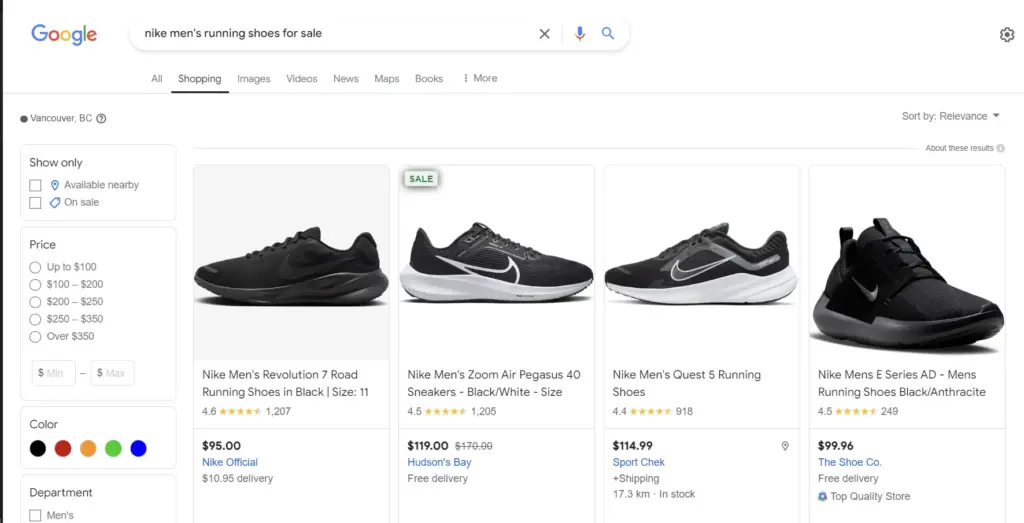Image resolution: width=1024 pixels, height=523 pixels.
Task: Click About these results link
Action: 959,148
